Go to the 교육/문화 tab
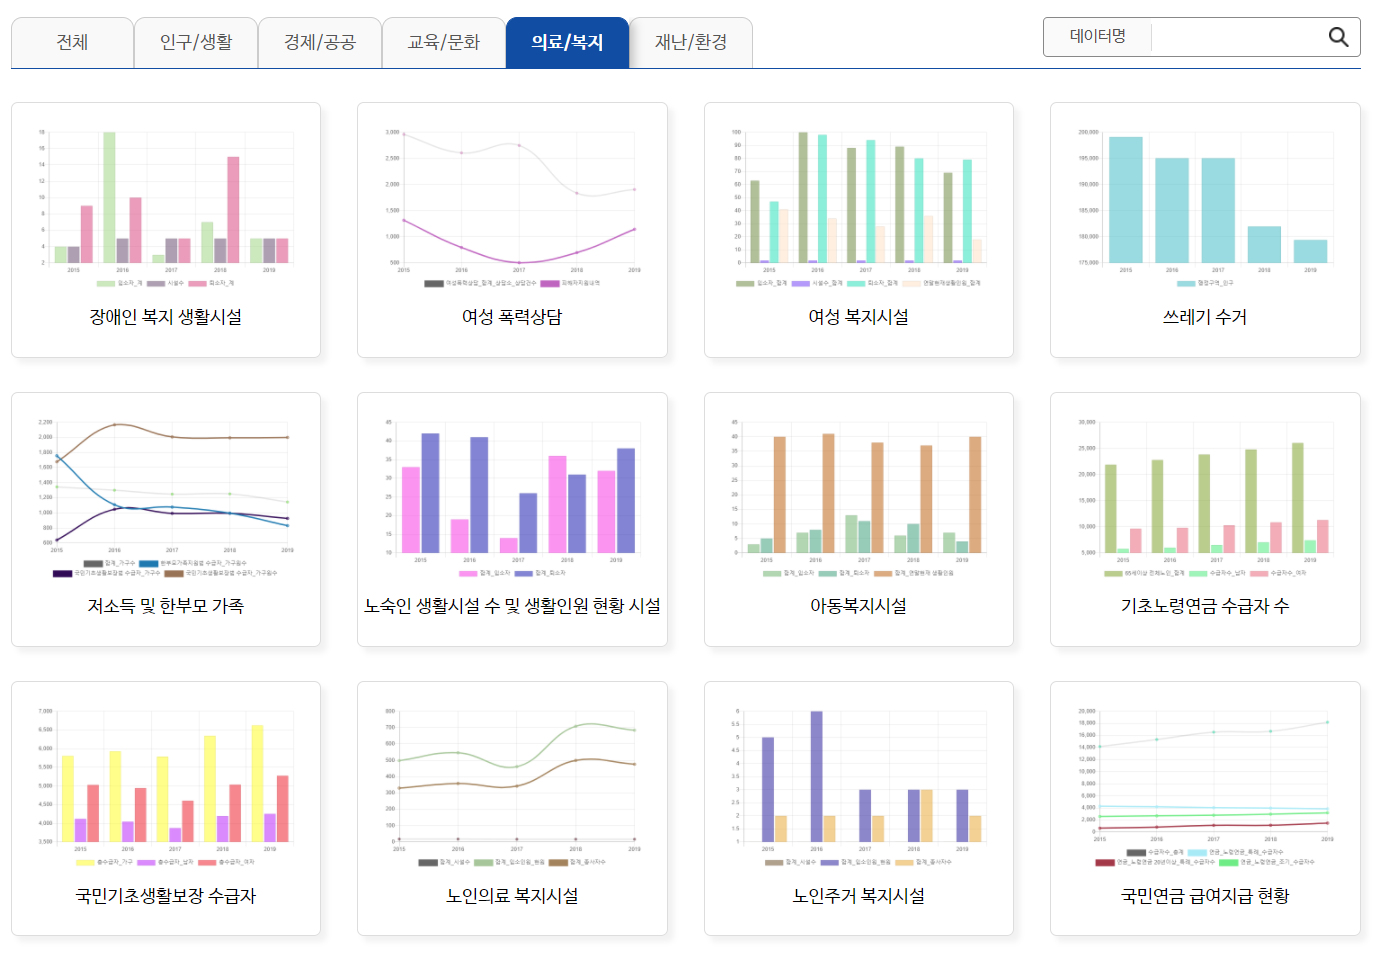The width and height of the screenshot is (1375, 954). 444,42
